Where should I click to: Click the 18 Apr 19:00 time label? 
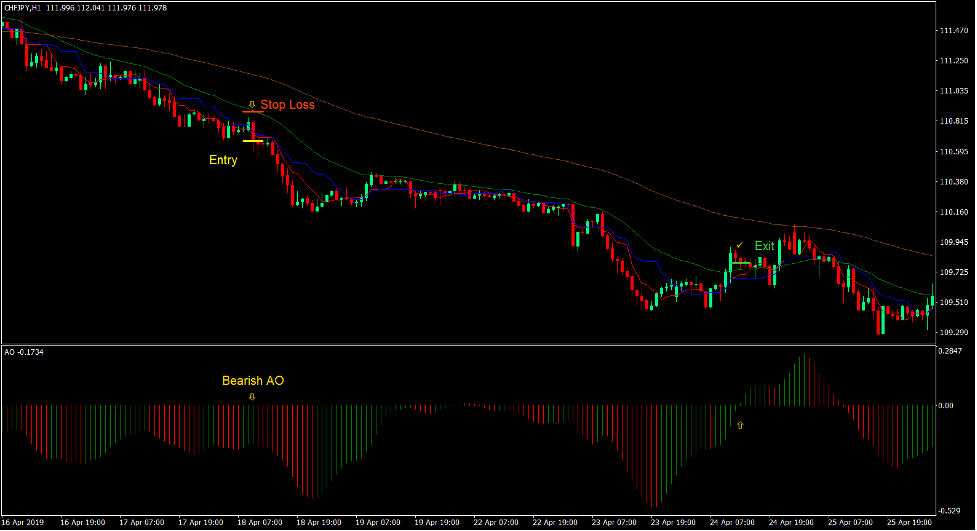(x=319, y=522)
